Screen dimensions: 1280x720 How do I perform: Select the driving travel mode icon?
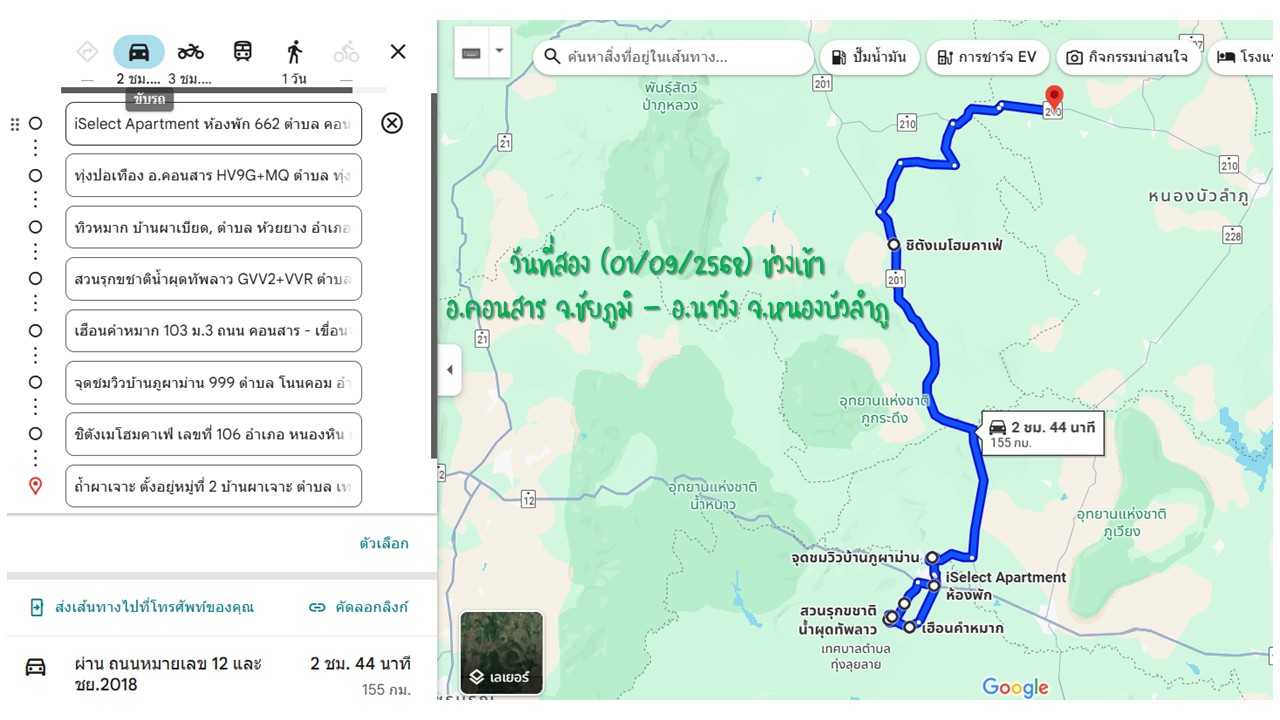click(x=139, y=52)
